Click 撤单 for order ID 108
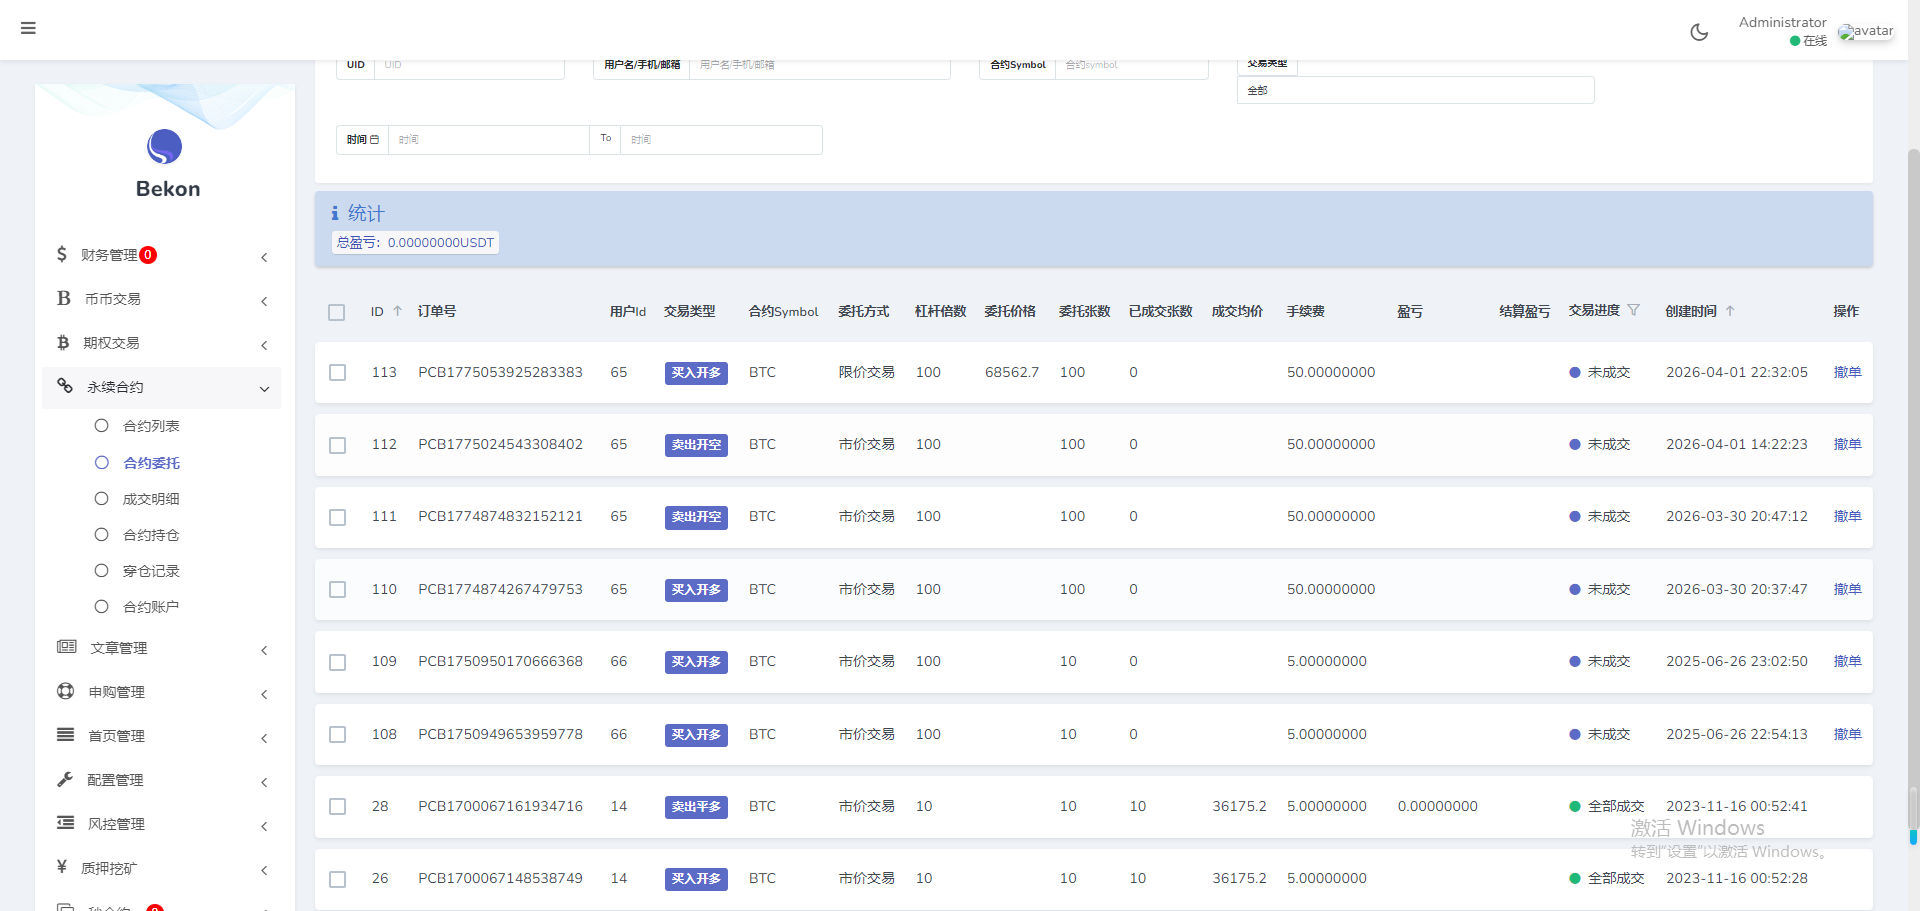Viewport: 1920px width, 911px height. [1847, 734]
